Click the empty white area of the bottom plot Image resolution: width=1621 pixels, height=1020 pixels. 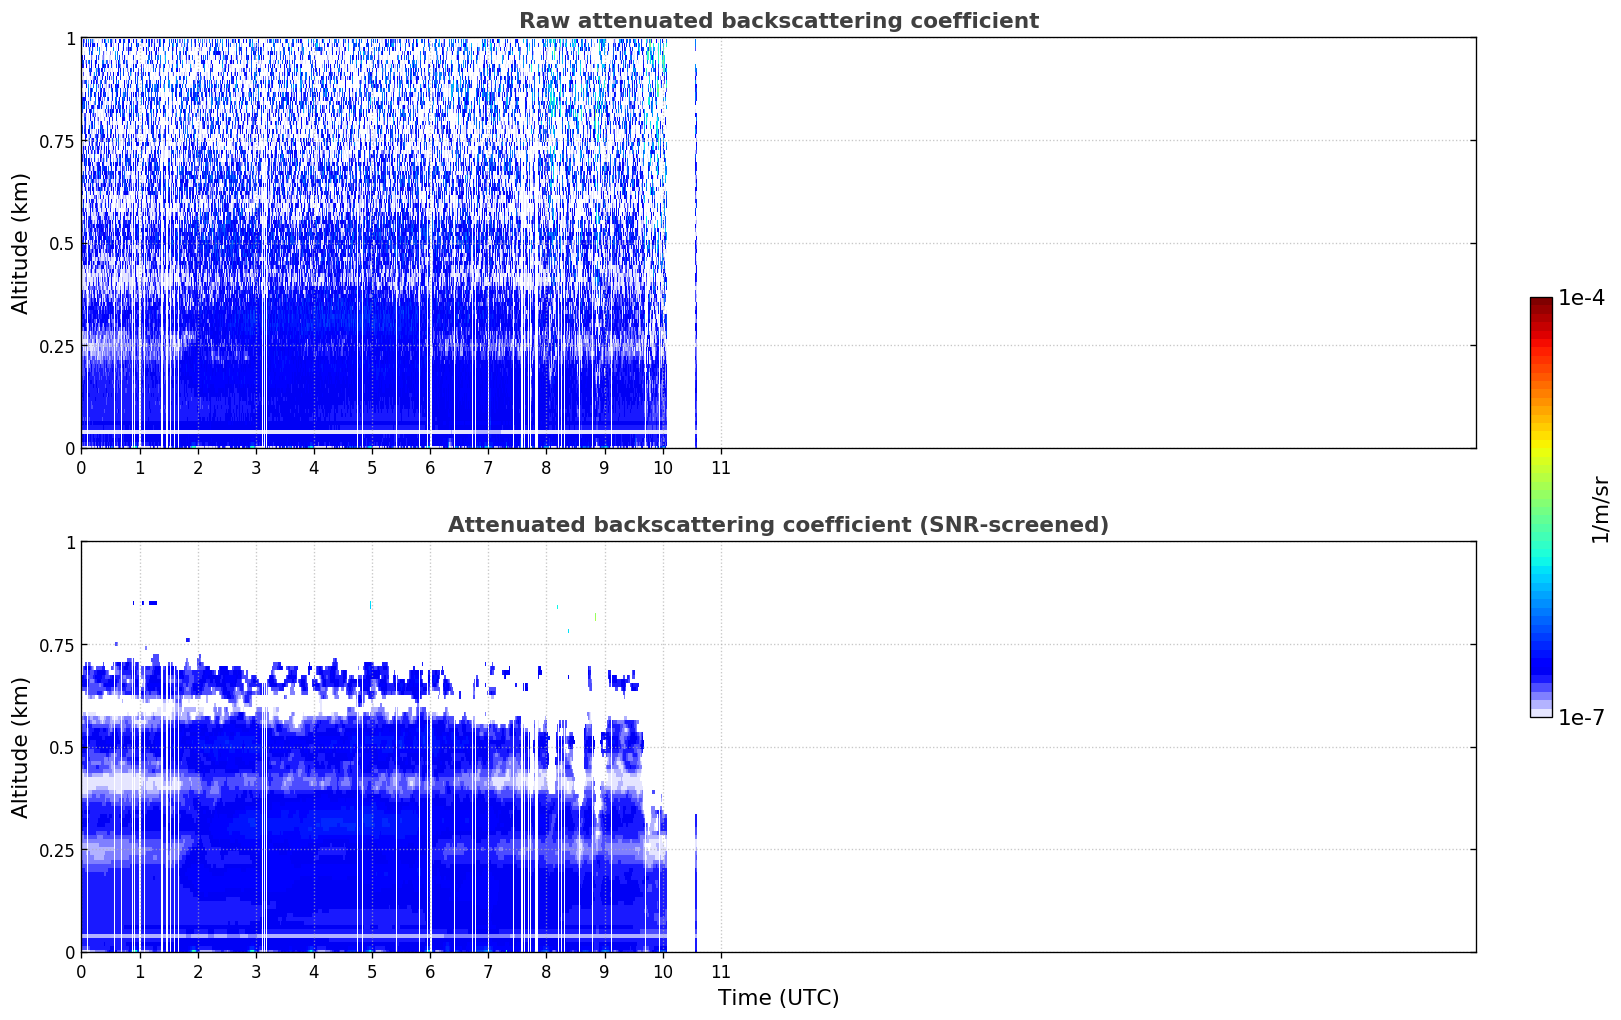tap(1090, 747)
